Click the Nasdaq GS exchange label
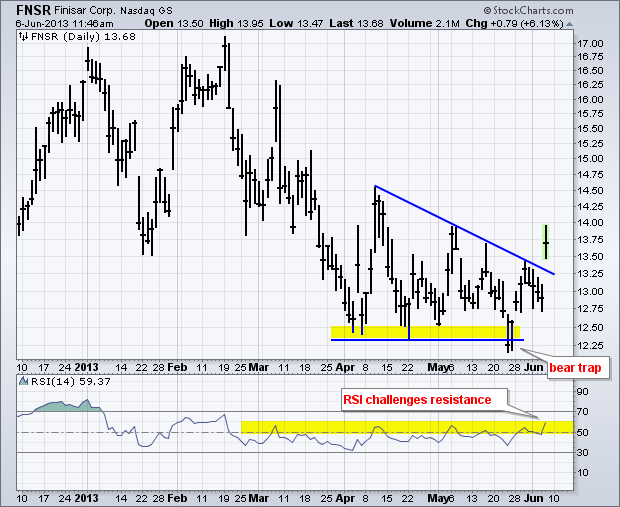This screenshot has height=507, width=620. (146, 11)
